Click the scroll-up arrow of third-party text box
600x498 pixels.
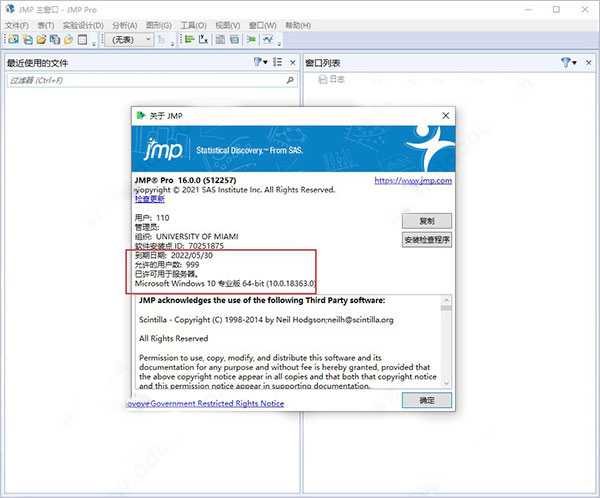click(446, 300)
